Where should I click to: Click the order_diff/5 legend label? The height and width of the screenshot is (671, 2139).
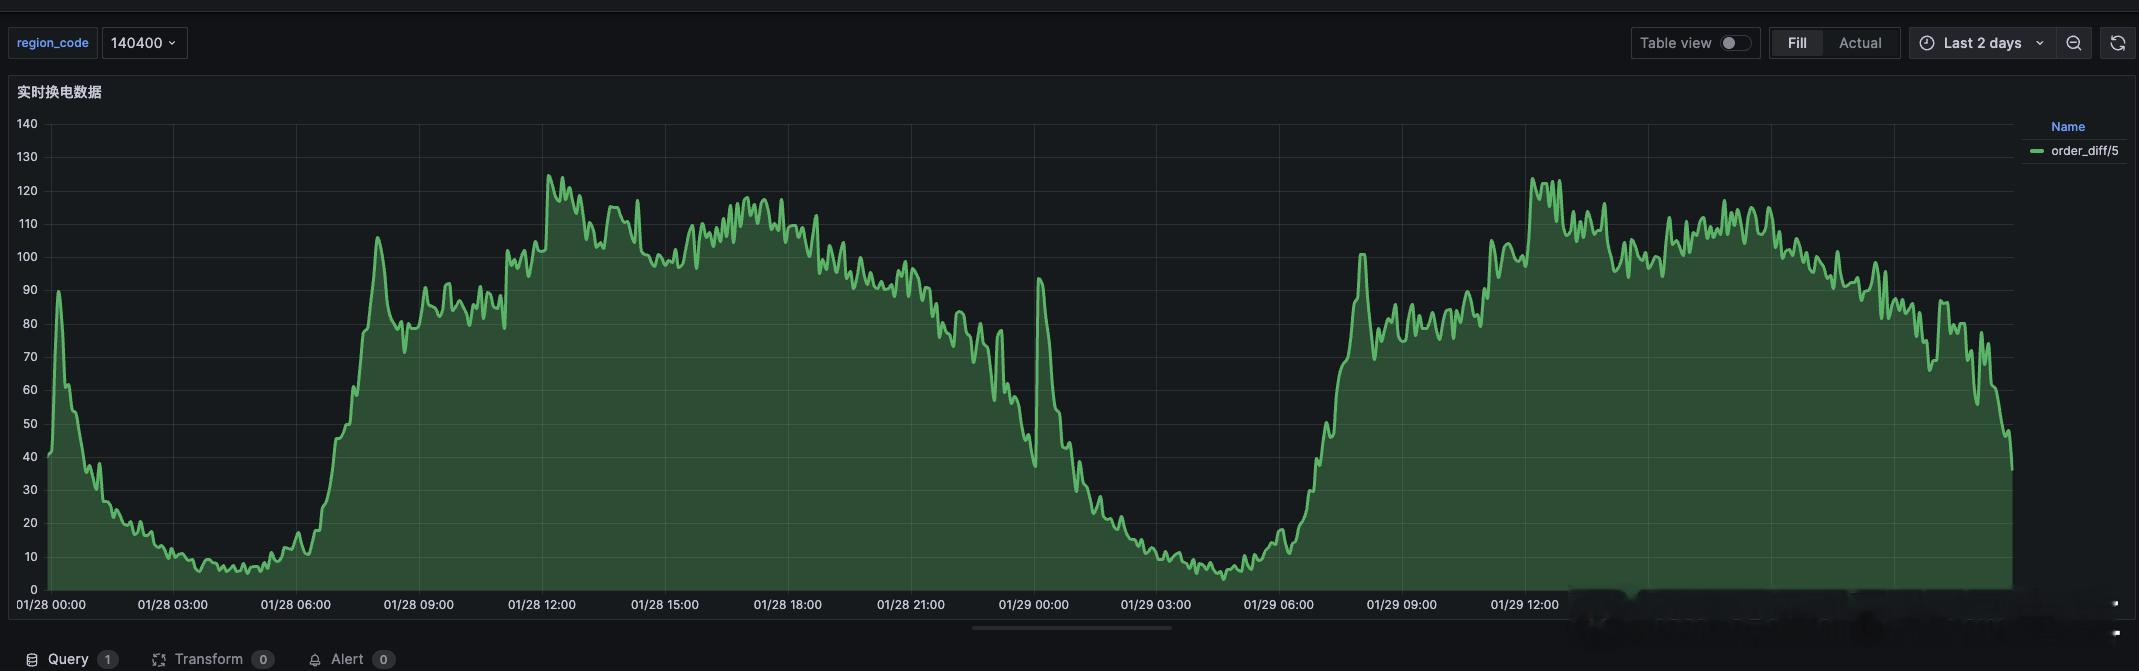[2084, 151]
